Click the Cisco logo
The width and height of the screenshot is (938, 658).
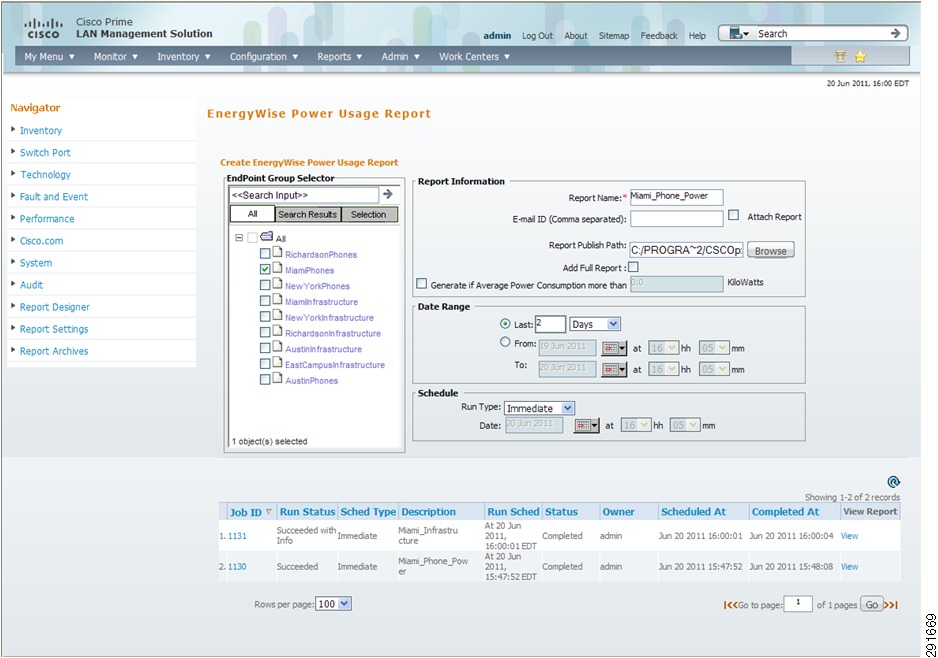[43, 28]
